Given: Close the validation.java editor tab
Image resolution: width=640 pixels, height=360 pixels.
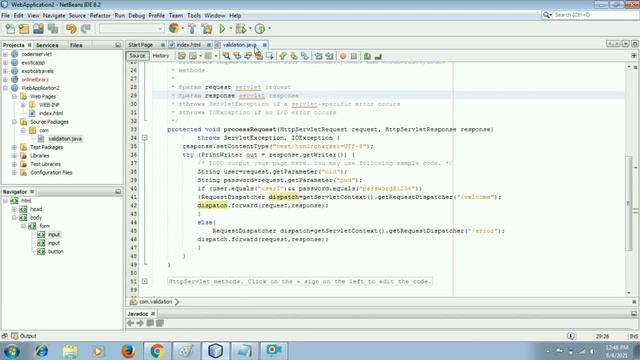Looking at the screenshot, I should click(264, 45).
